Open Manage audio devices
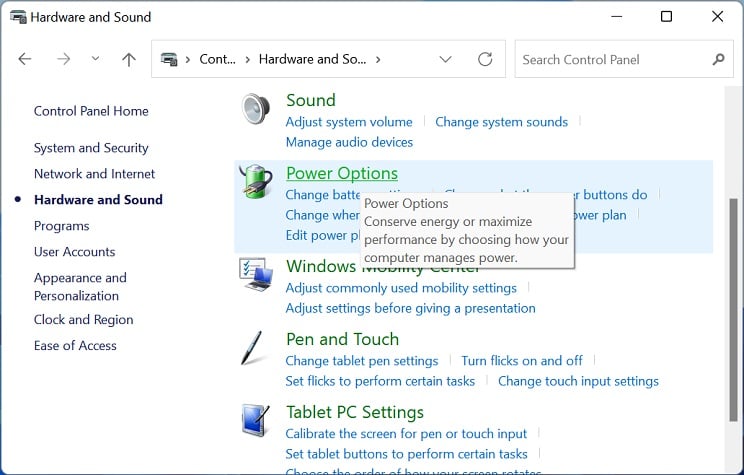 point(349,142)
